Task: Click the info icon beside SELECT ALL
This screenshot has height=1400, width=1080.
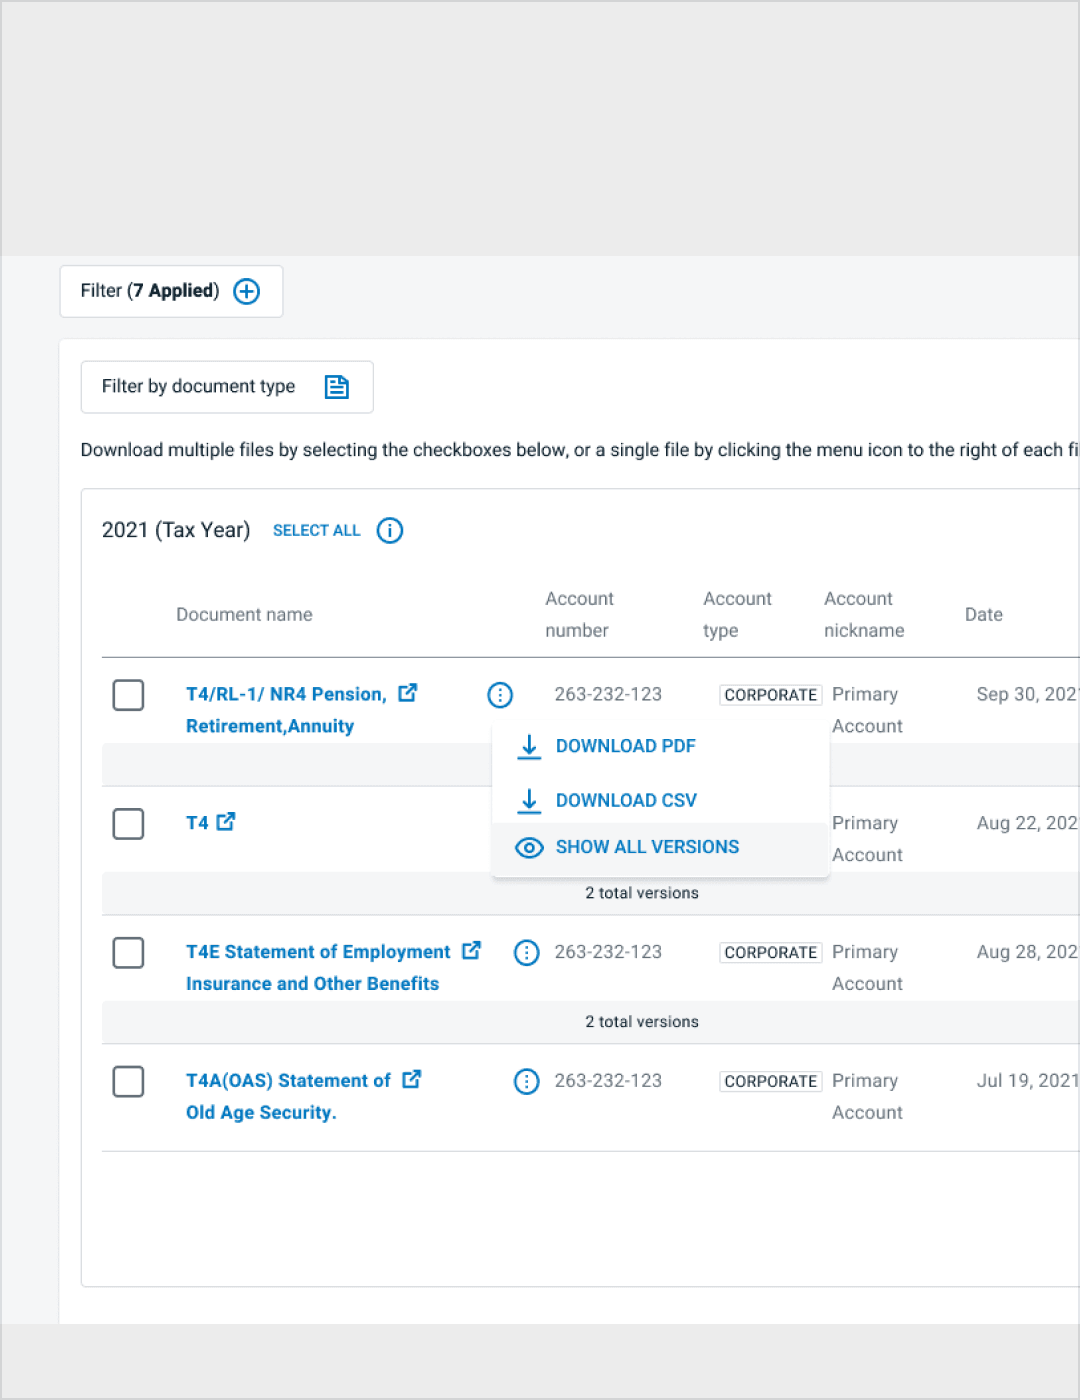Action: pyautogui.click(x=390, y=530)
